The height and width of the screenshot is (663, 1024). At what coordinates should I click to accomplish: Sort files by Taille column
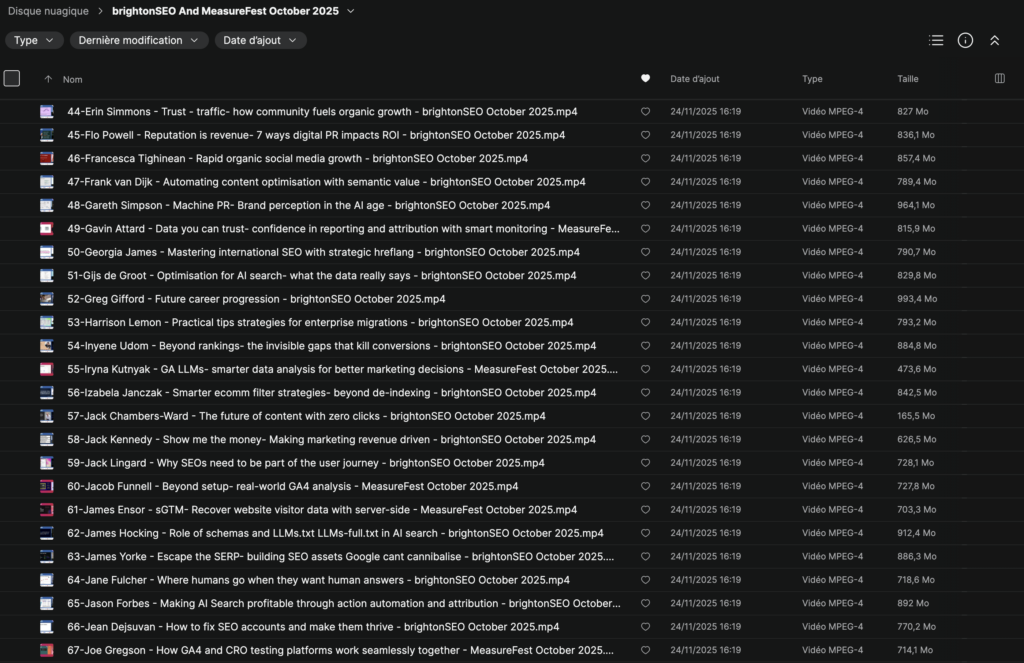click(907, 79)
